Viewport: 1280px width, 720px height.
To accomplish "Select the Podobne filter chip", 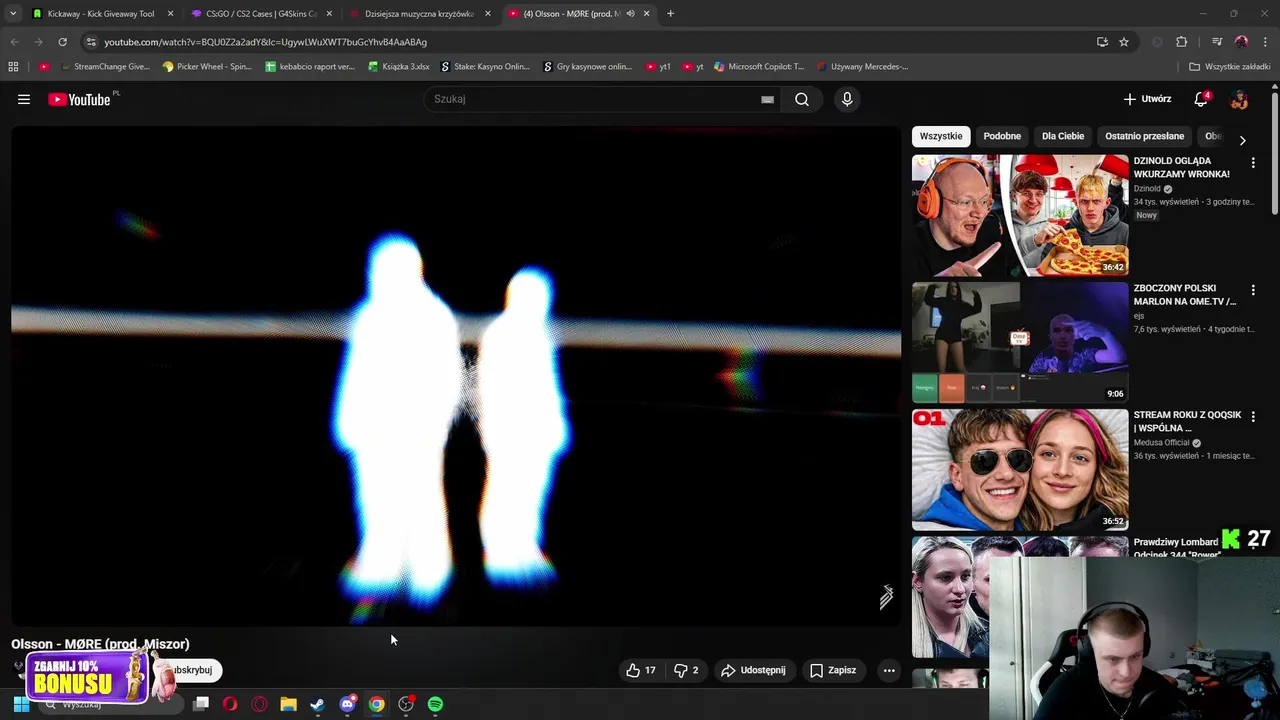I will coord(1002,136).
